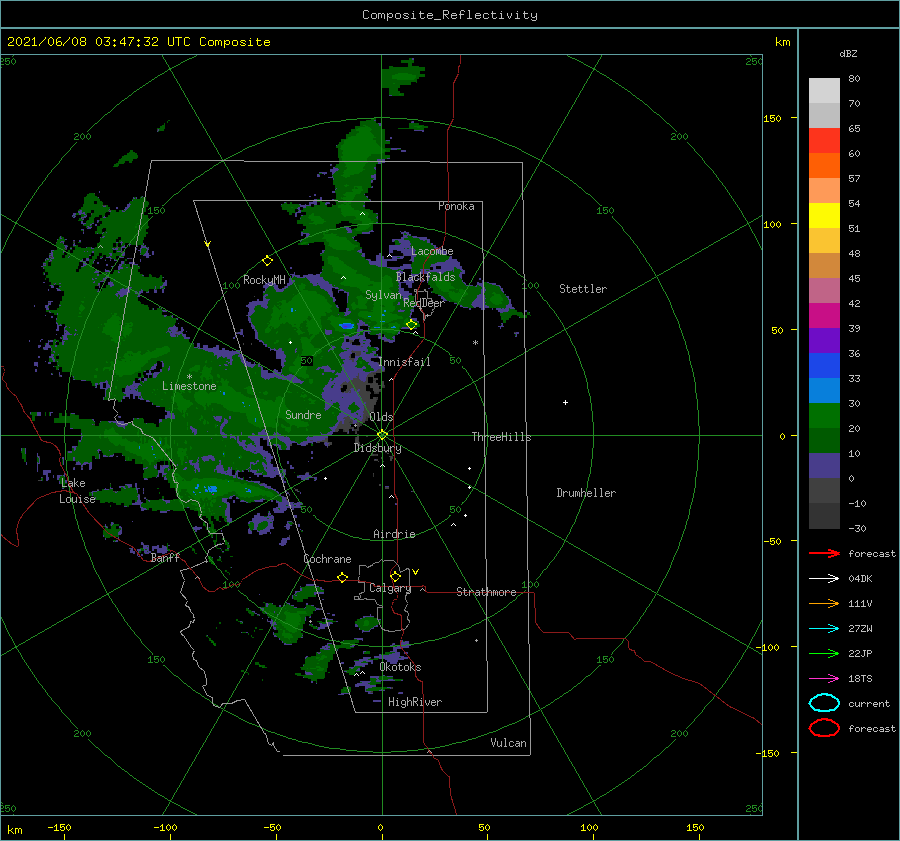Click the Lacombe city label

tap(432, 251)
